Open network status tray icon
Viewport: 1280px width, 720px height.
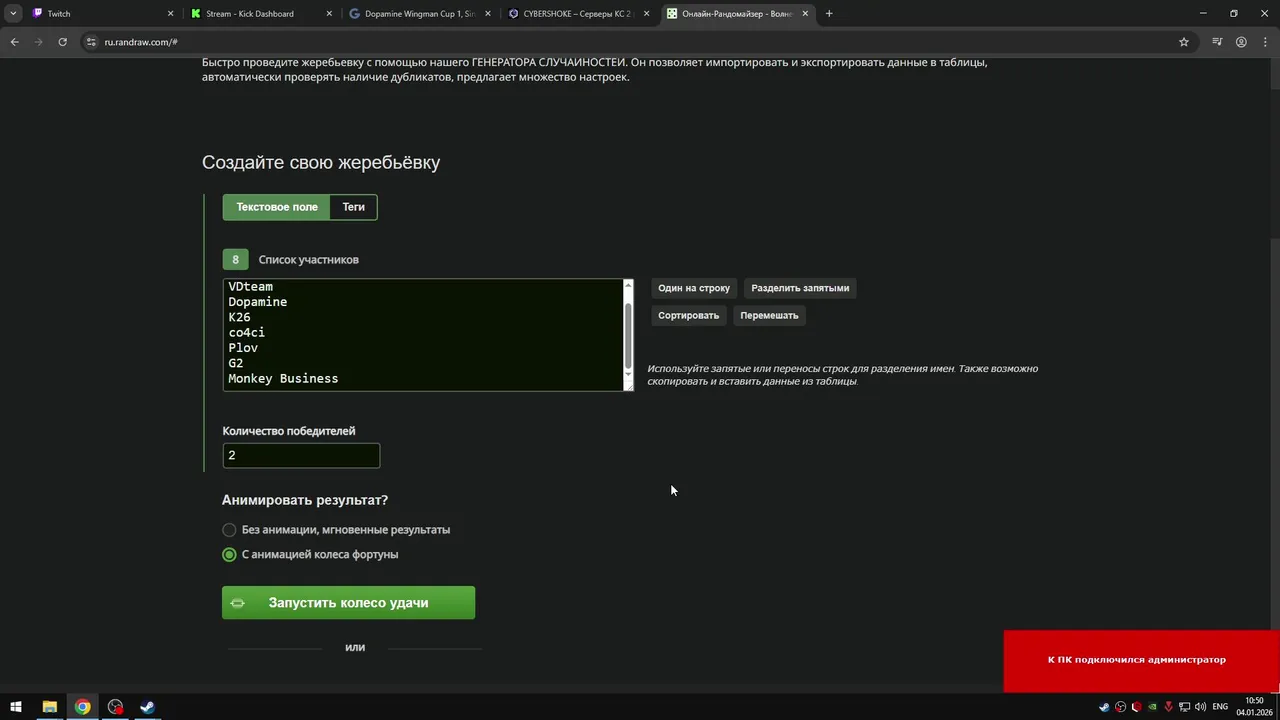point(1184,707)
